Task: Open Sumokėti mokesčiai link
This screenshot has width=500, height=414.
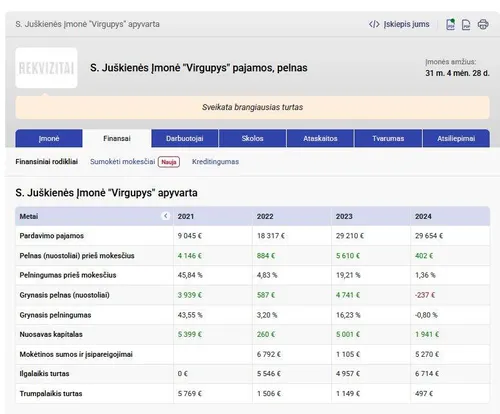Action: pos(123,162)
